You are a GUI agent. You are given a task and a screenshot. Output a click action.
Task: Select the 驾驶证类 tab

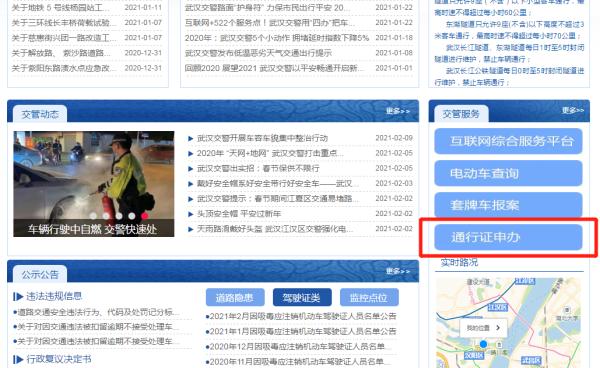pyautogui.click(x=302, y=298)
